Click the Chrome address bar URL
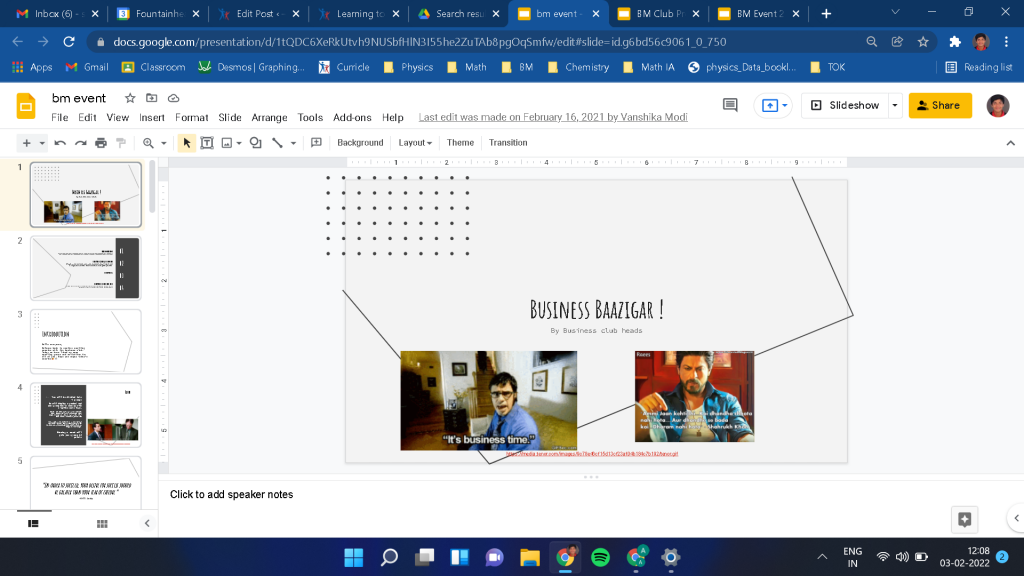 pyautogui.click(x=419, y=42)
